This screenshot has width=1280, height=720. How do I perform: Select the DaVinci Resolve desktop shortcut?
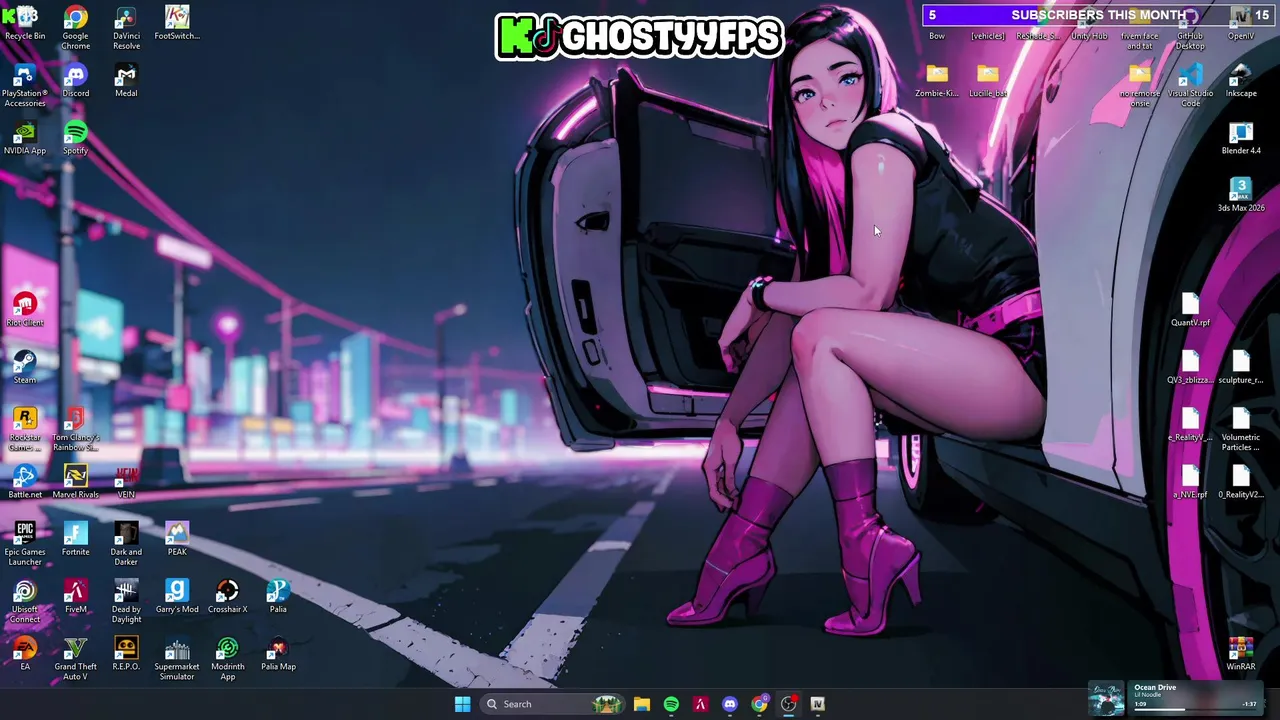point(126,27)
